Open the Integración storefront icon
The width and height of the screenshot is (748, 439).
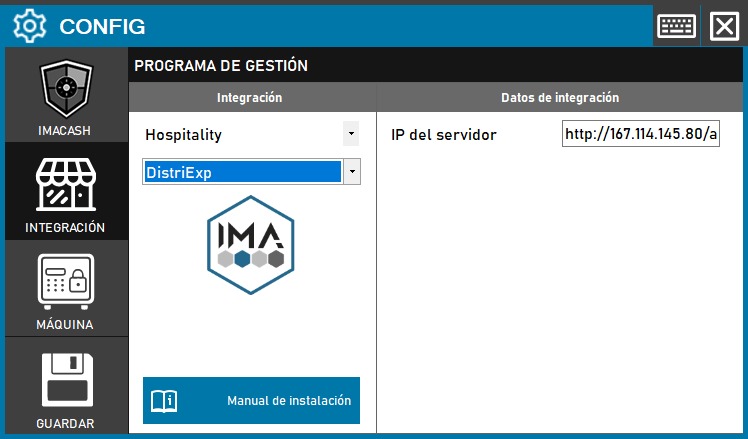(x=66, y=187)
